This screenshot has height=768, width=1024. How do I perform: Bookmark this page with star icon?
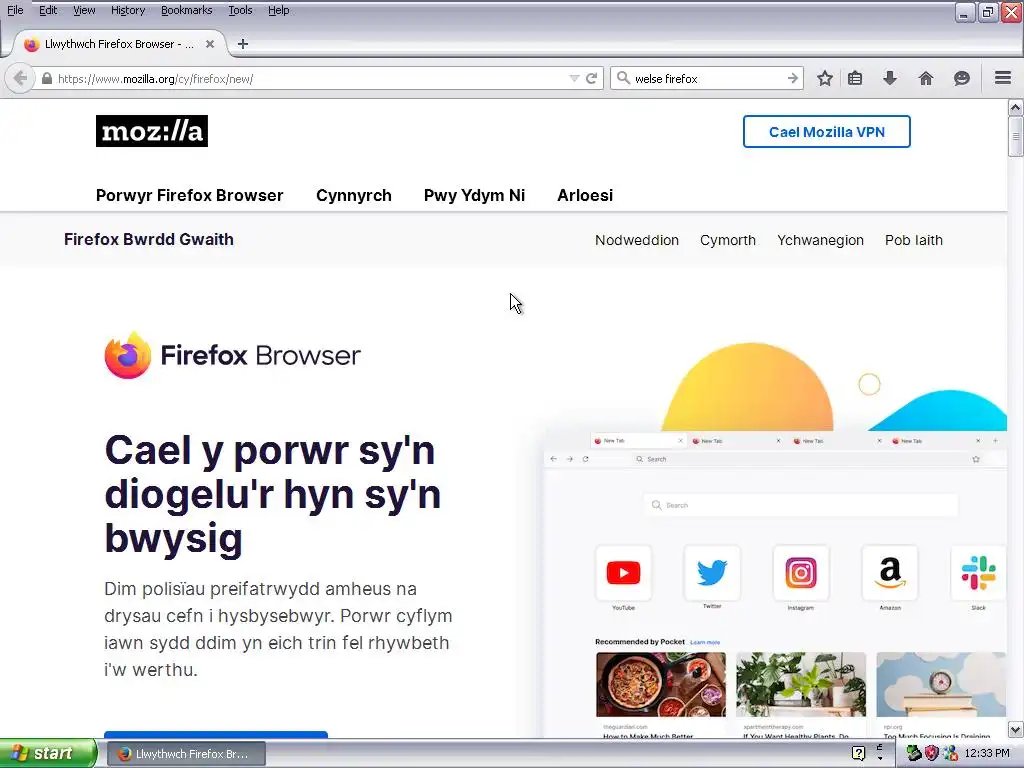(825, 78)
